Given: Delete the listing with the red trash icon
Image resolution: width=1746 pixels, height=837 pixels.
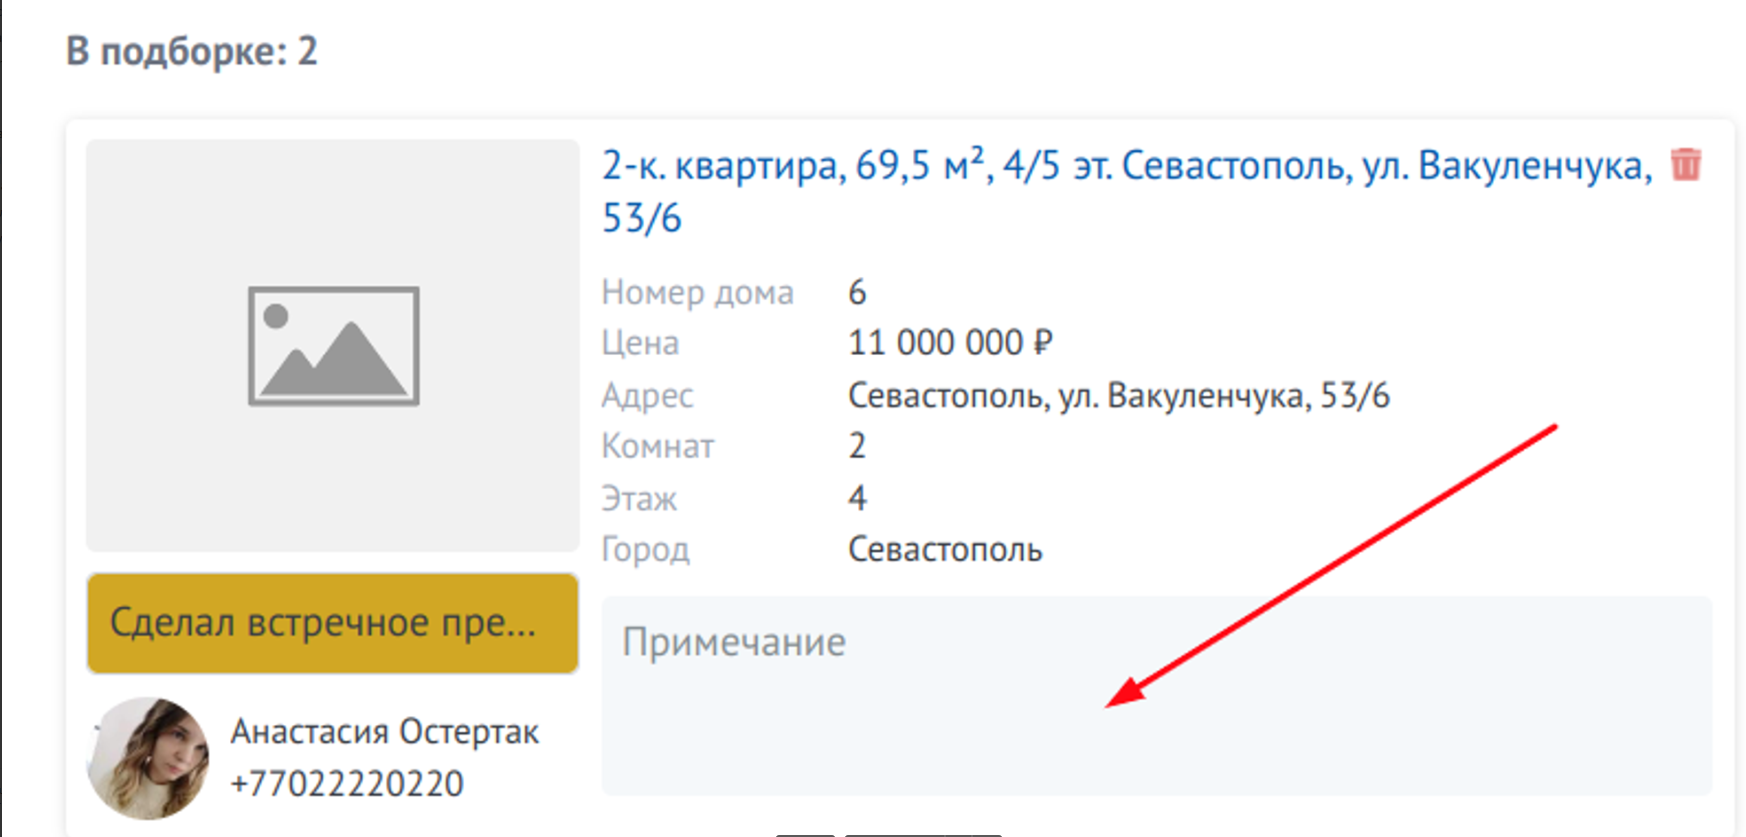Looking at the screenshot, I should click(1686, 164).
